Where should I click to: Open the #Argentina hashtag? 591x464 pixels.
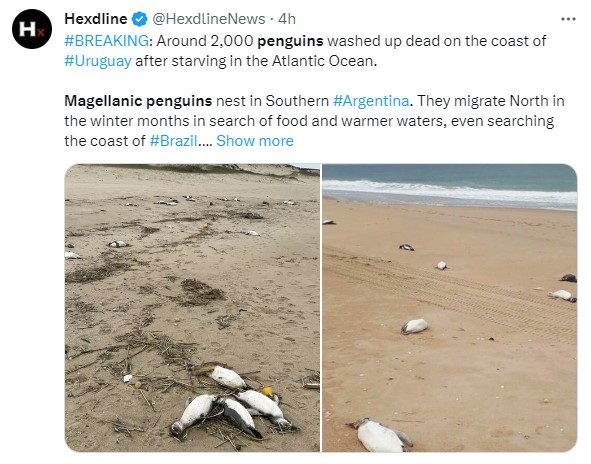tap(371, 101)
